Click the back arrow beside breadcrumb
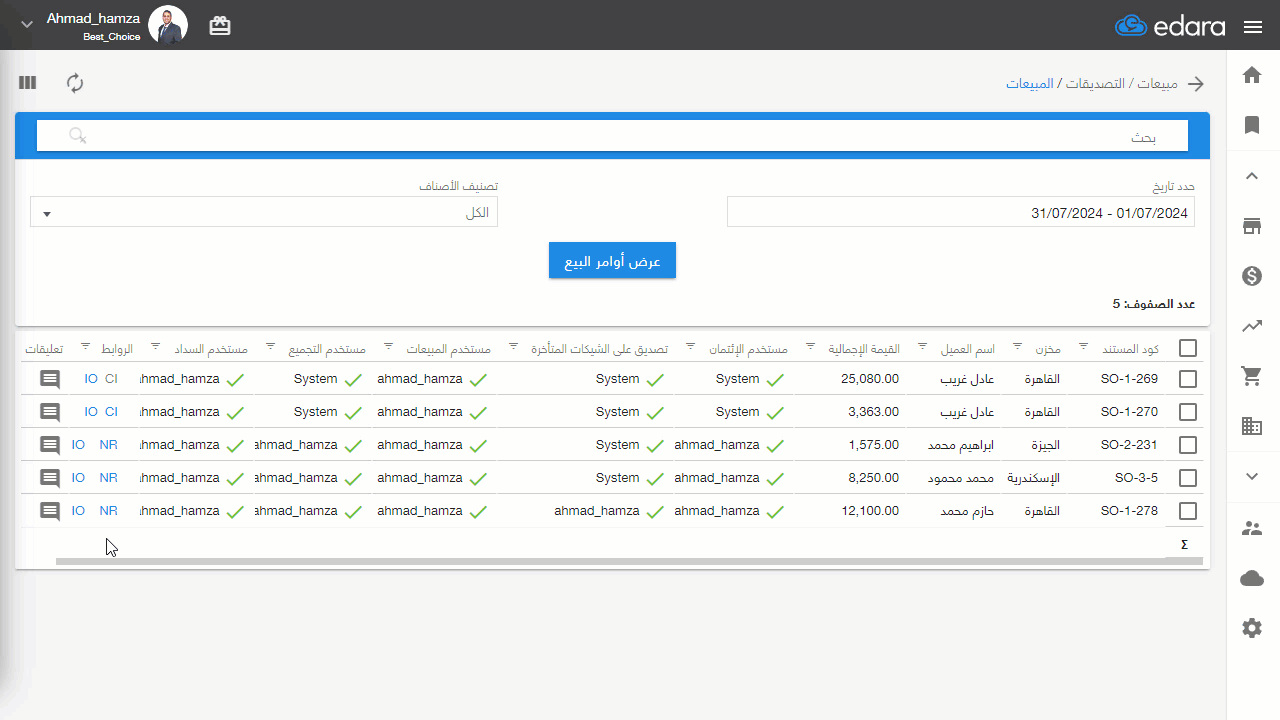This screenshot has height=720, width=1280. pos(1196,84)
